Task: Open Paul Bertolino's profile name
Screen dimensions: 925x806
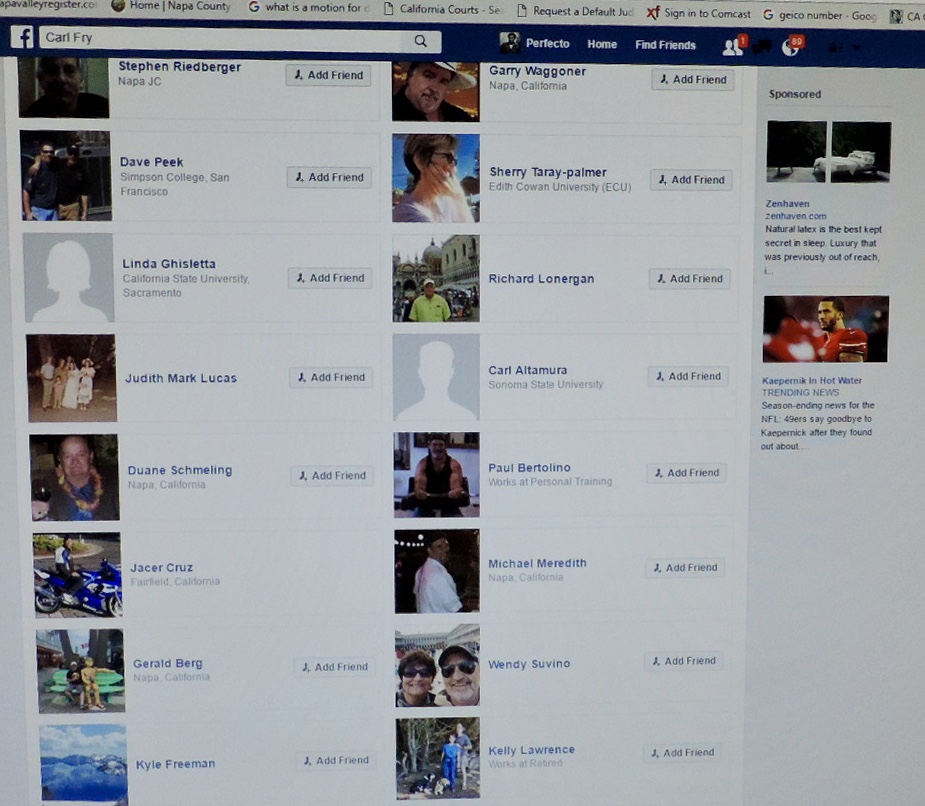Action: pyautogui.click(x=529, y=467)
